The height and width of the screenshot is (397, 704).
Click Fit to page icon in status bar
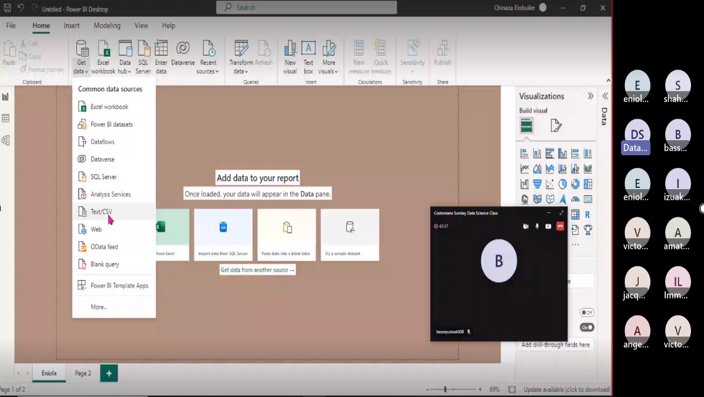pyautogui.click(x=512, y=389)
